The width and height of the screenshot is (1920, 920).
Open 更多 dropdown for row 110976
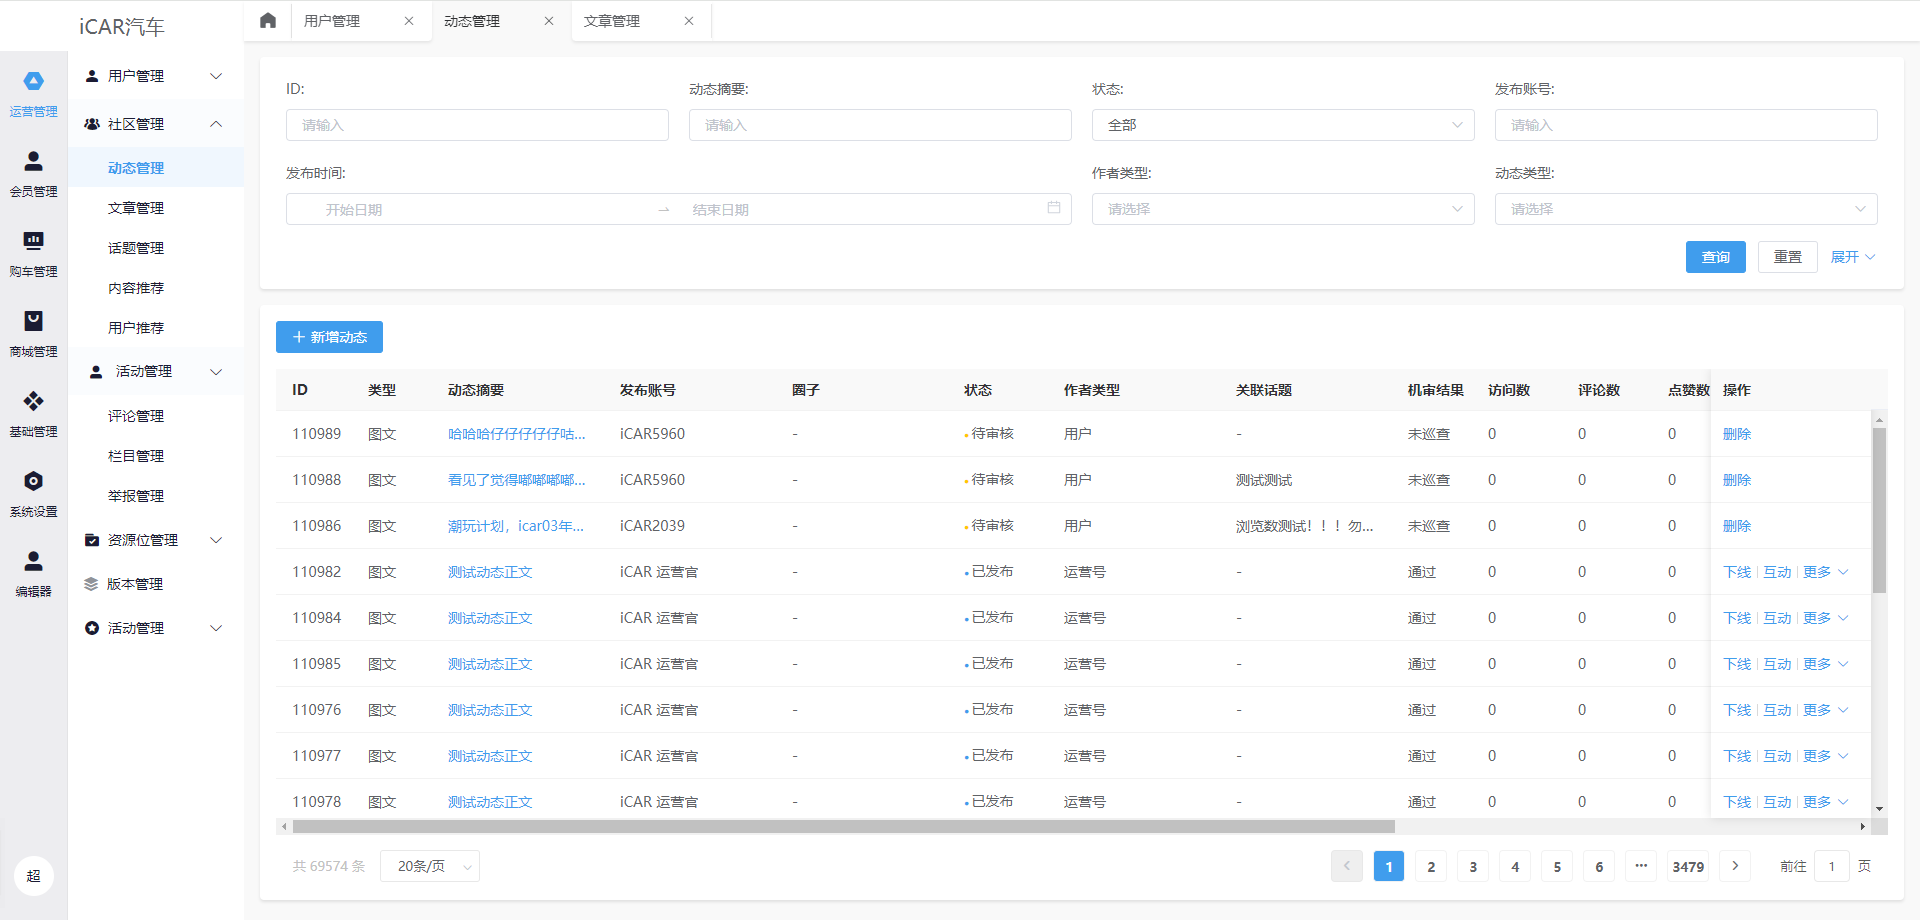(x=1826, y=710)
